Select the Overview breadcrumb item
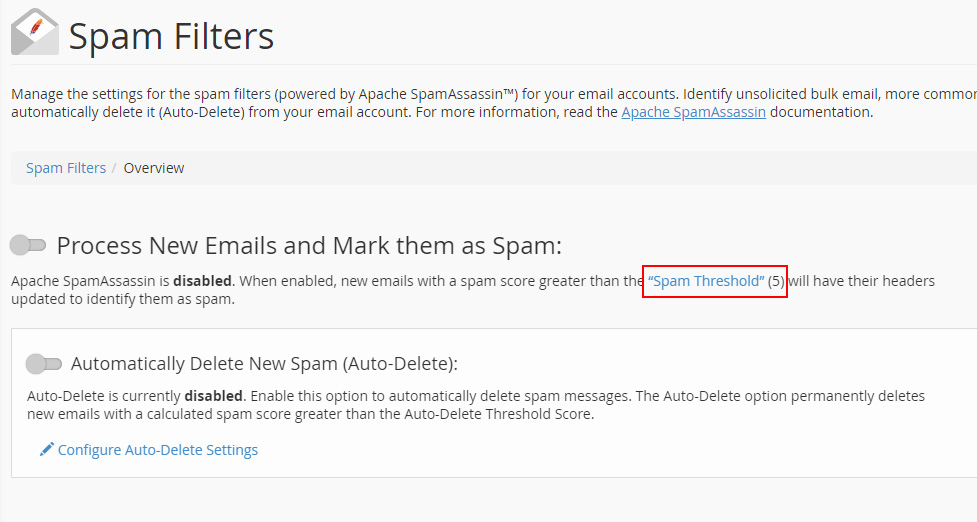 [154, 168]
